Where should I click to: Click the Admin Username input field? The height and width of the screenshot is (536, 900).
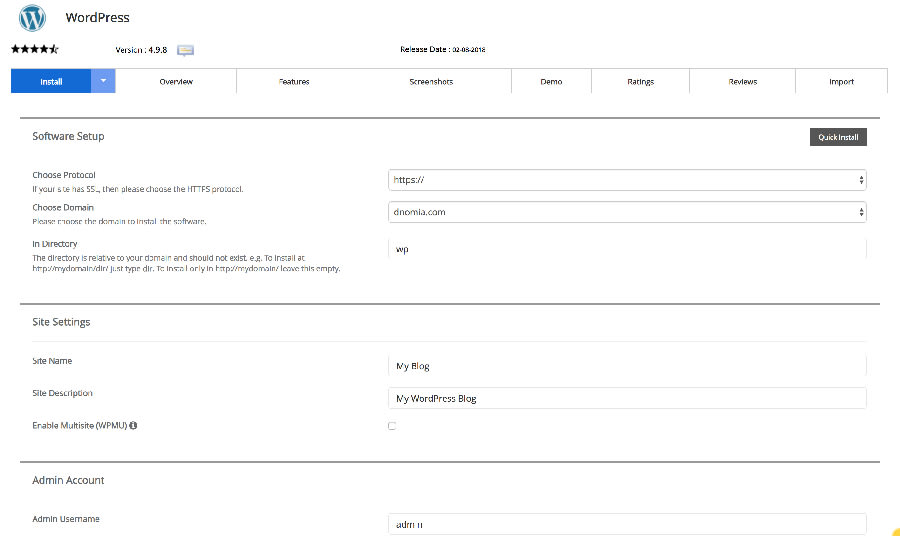coord(627,524)
